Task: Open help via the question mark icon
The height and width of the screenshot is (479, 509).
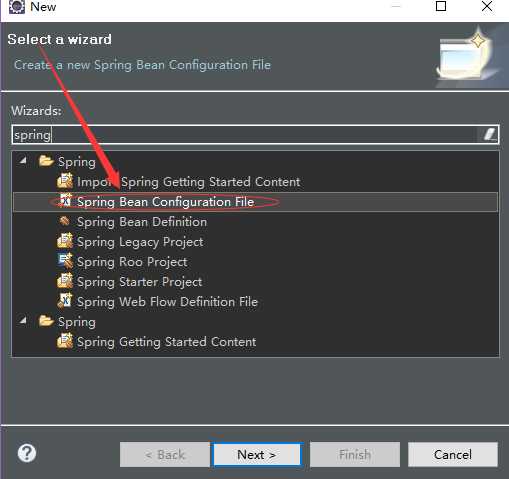Action: click(27, 453)
